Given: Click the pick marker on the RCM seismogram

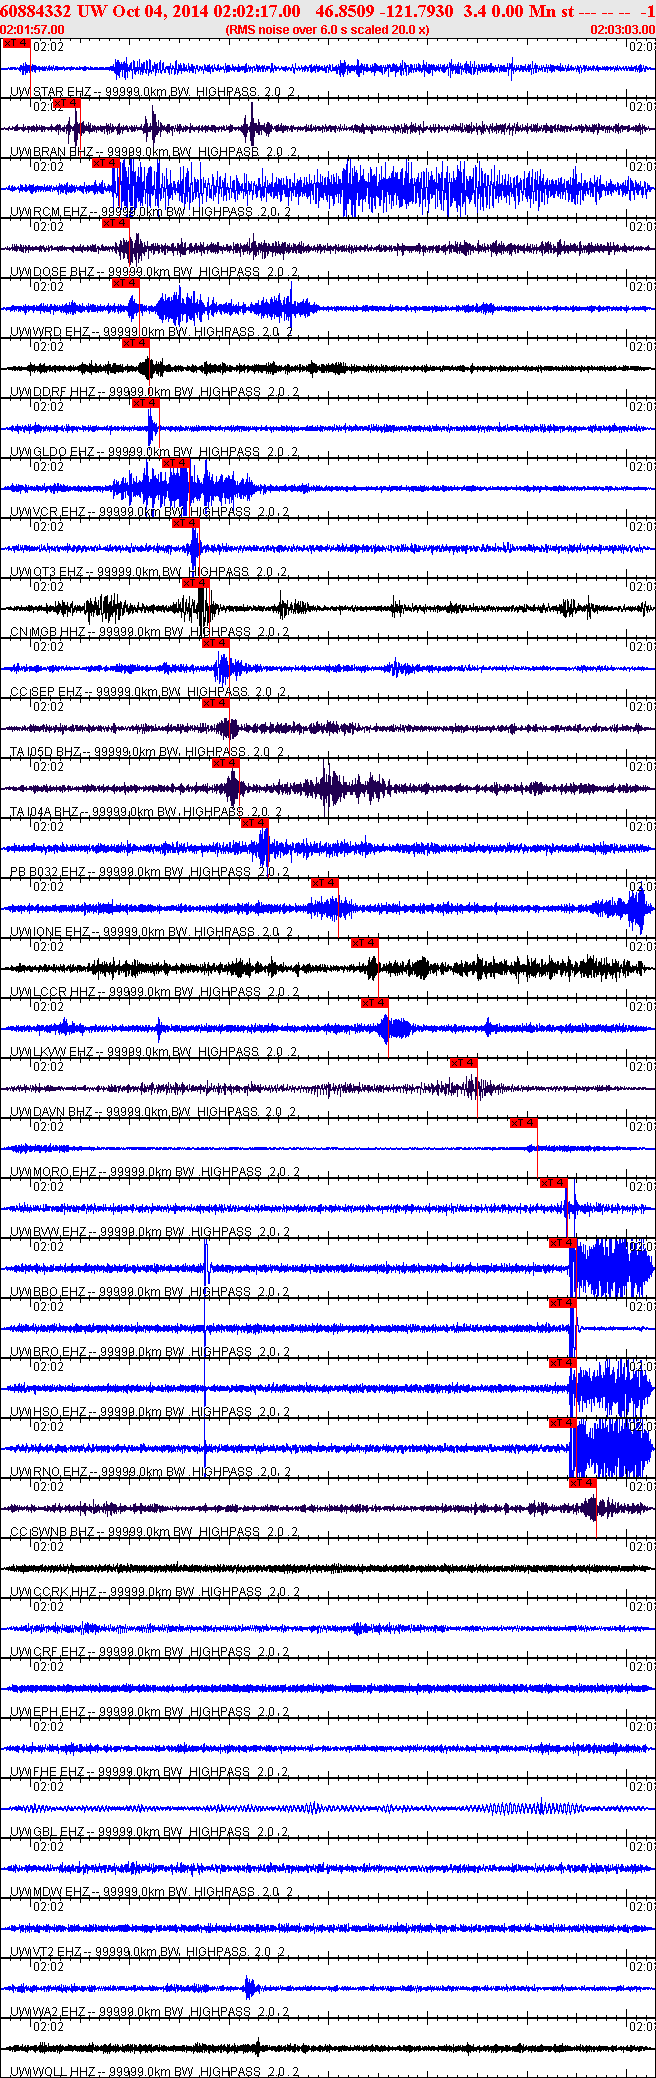Looking at the screenshot, I should tap(106, 163).
